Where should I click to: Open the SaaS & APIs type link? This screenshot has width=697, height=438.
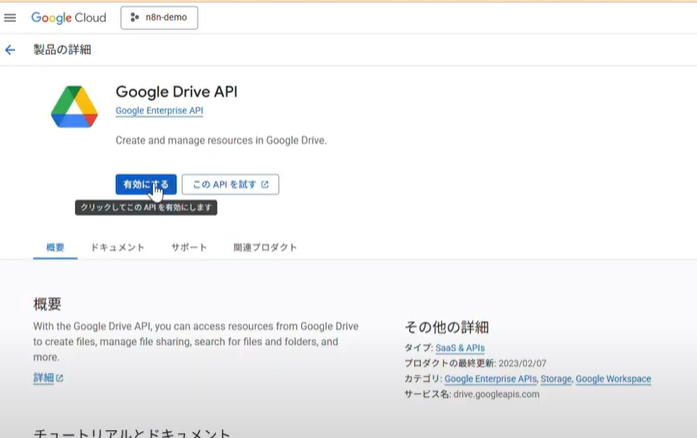[460, 348]
